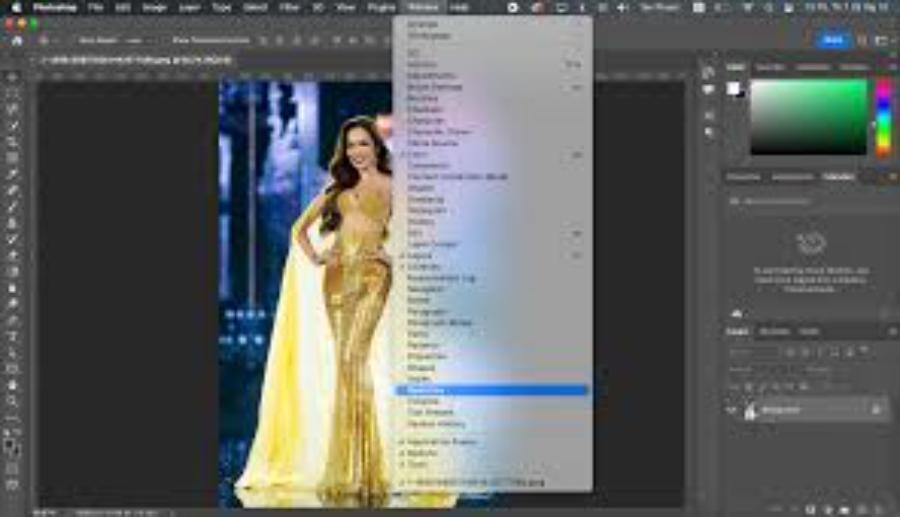
Task: Click the Background layer thumbnail
Action: [750, 410]
